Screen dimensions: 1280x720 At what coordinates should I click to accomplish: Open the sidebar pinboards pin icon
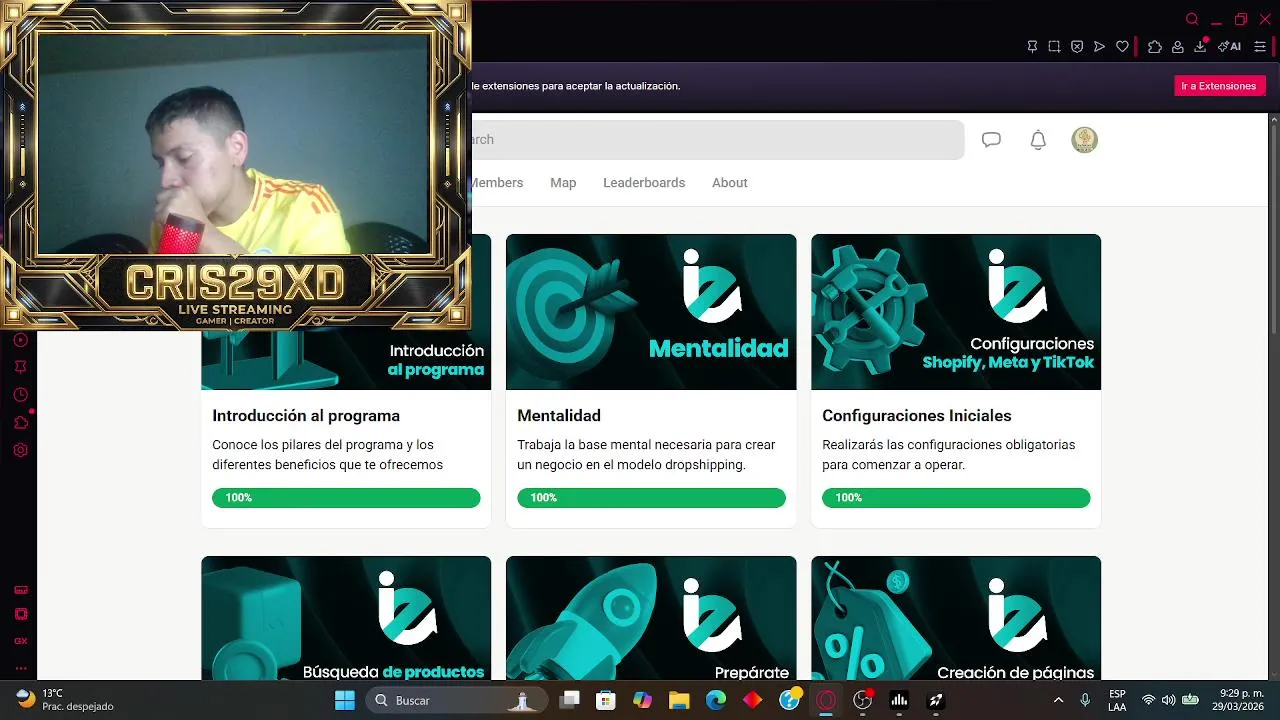tap(20, 367)
